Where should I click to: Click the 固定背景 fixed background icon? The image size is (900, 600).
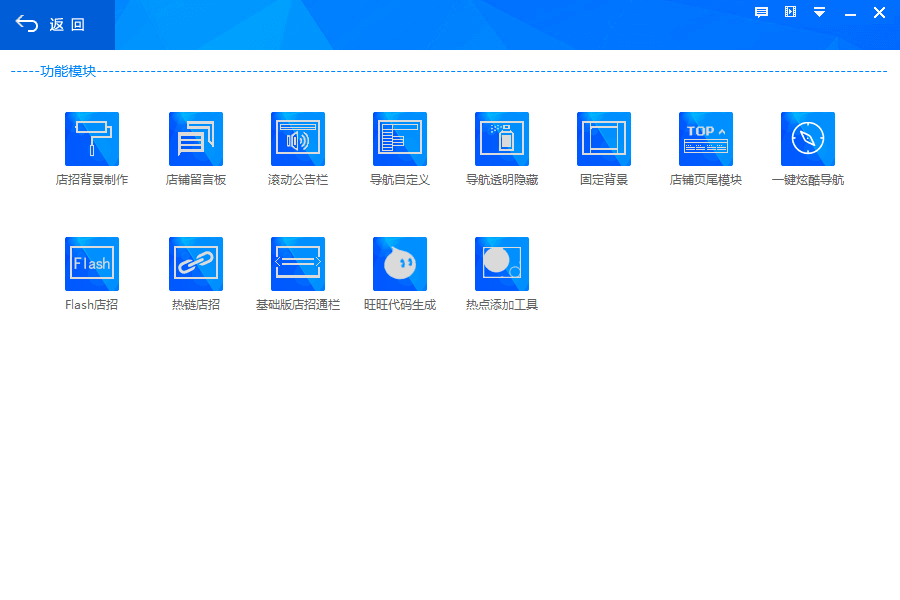[x=604, y=139]
